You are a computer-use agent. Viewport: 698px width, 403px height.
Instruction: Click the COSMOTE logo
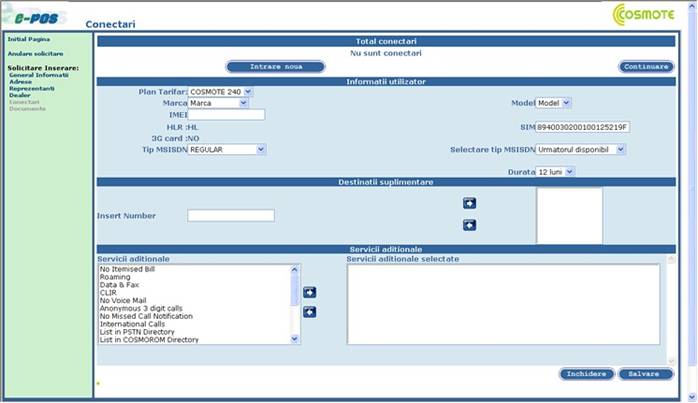(x=648, y=15)
